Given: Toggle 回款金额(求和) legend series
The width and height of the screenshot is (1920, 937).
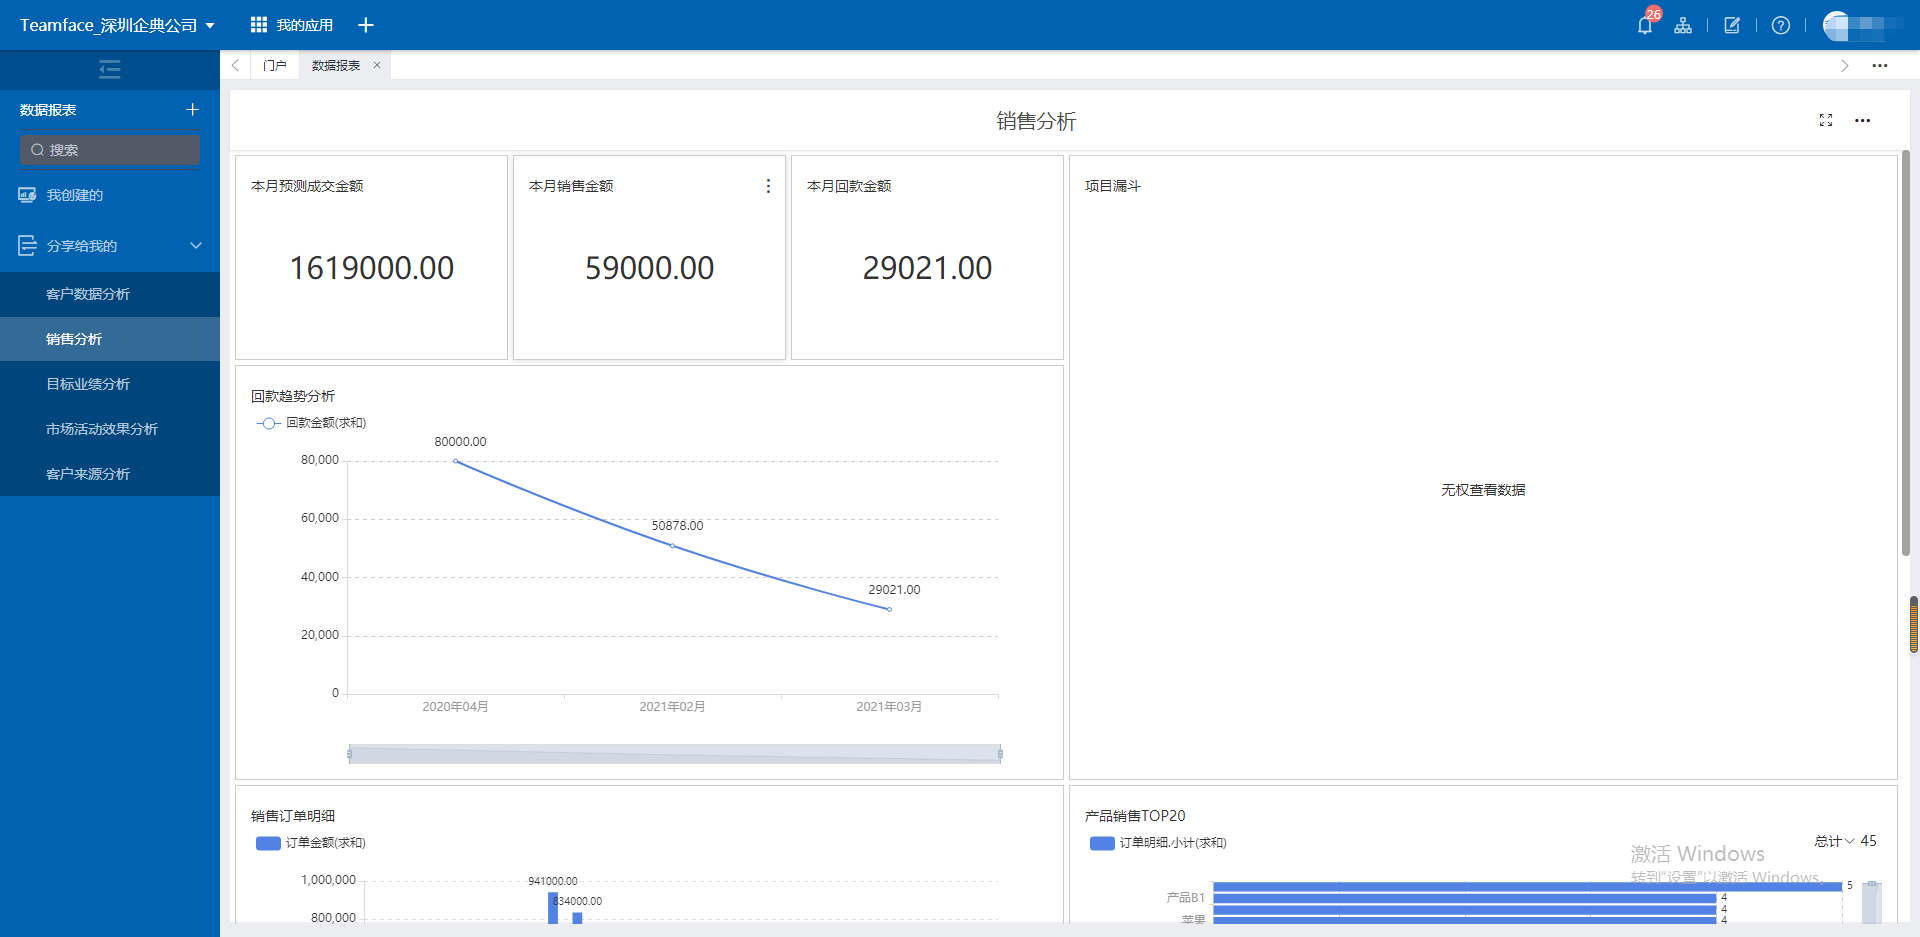Looking at the screenshot, I should (312, 423).
